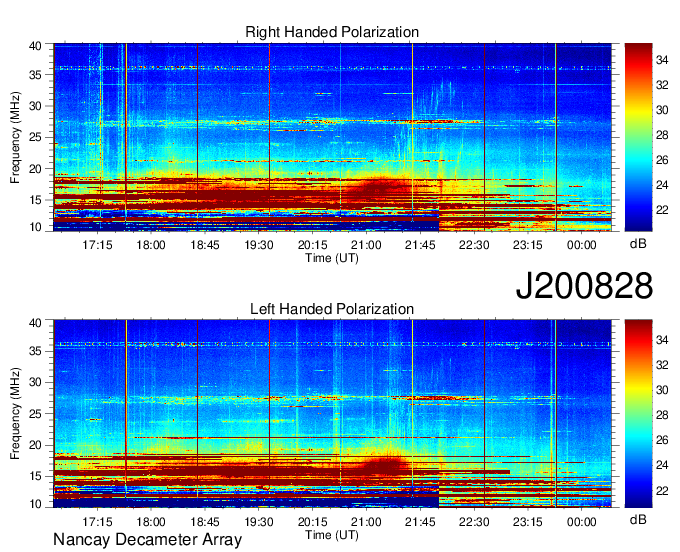Click the 25 MHz tick label on the lower plot
This screenshot has width=680, height=552.
[35, 414]
